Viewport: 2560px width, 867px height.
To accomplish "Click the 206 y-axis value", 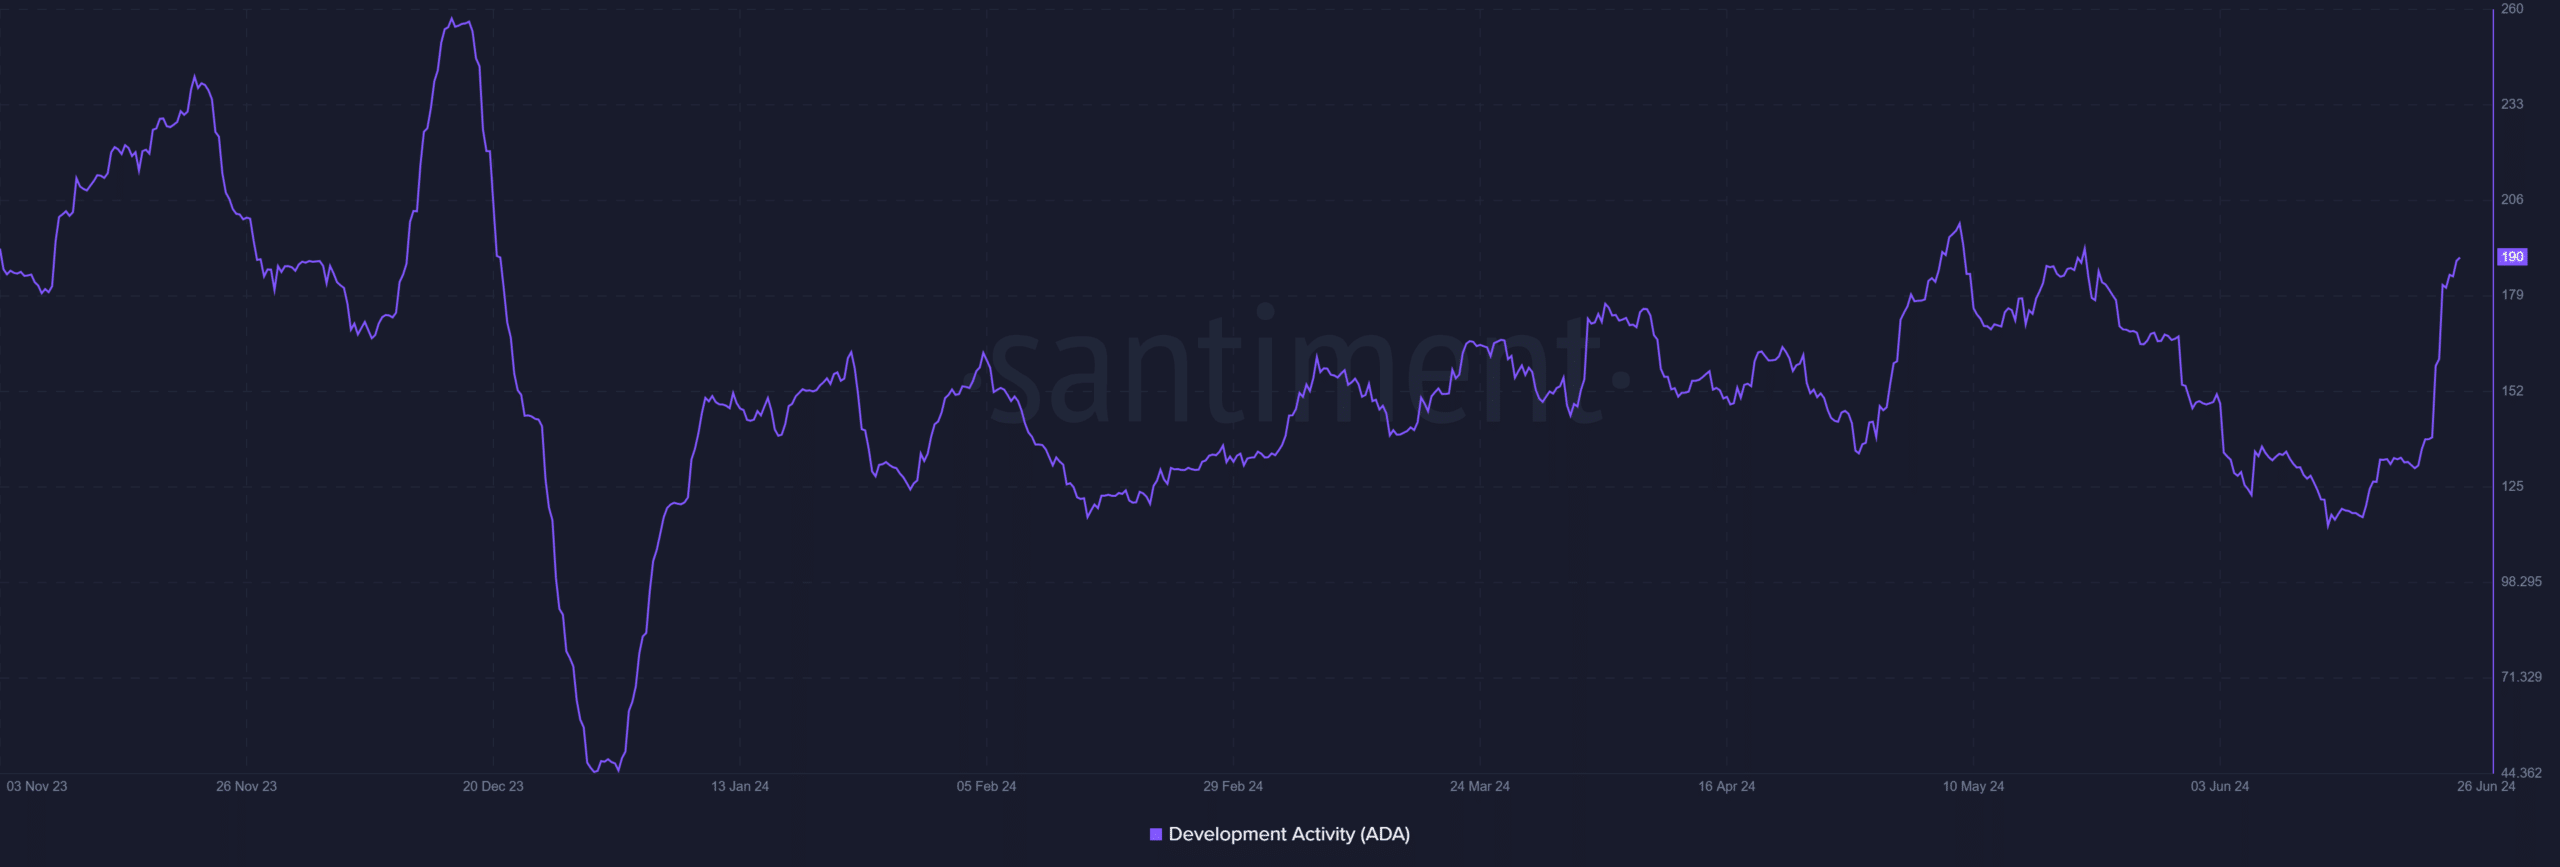I will click(2512, 199).
